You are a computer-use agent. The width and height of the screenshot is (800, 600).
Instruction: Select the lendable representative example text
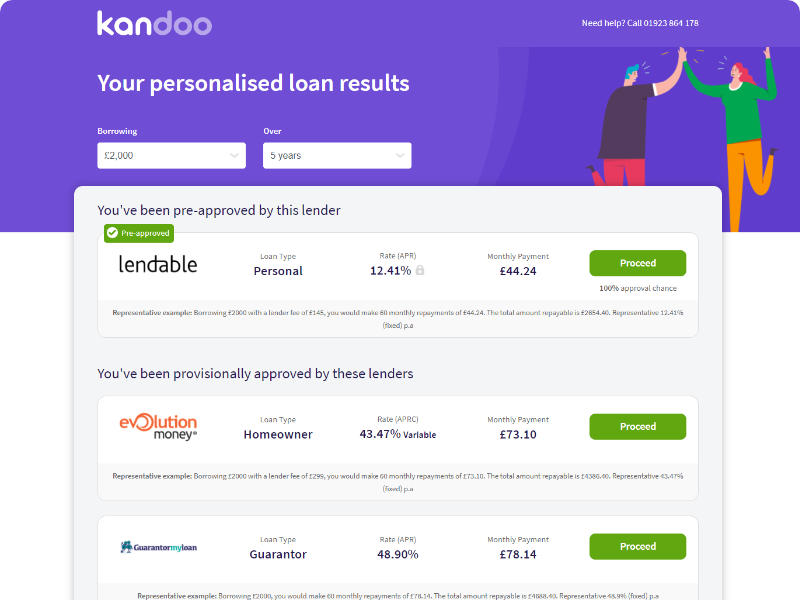point(398,318)
